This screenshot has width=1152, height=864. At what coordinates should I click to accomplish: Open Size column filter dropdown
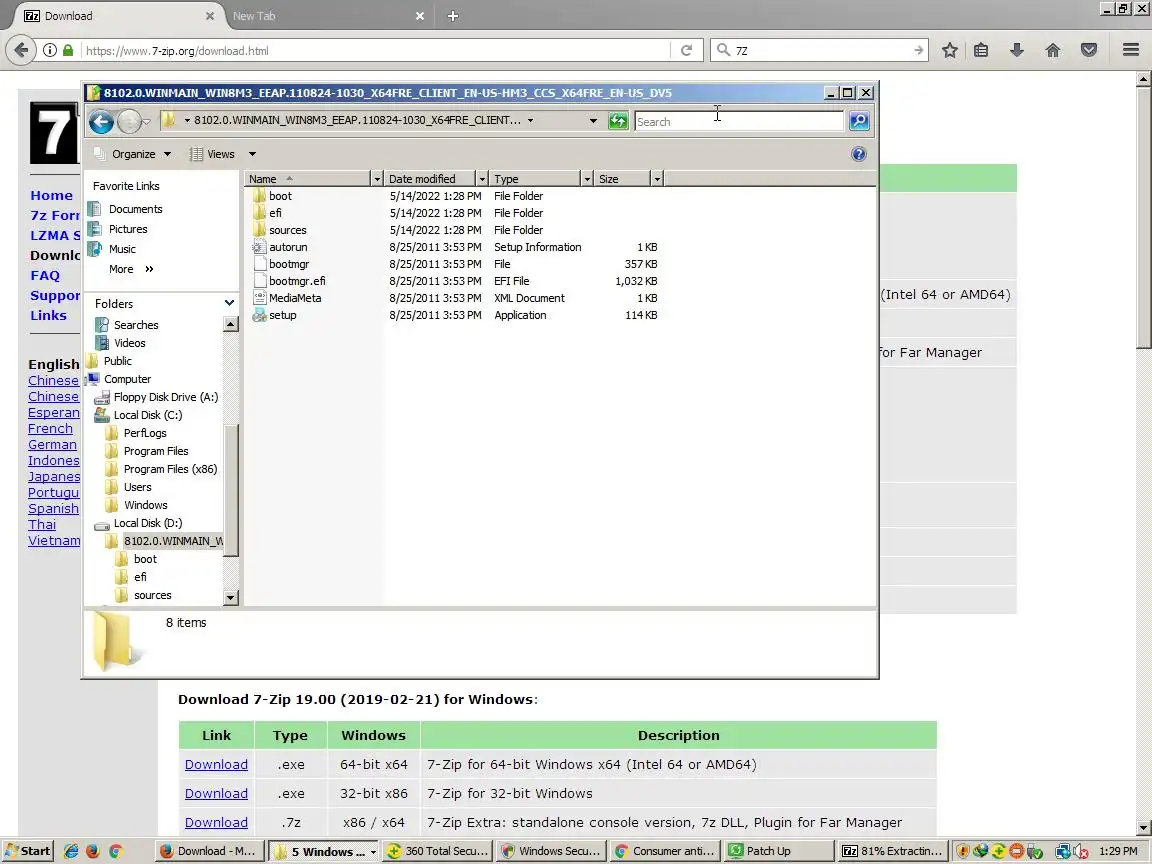pyautogui.click(x=657, y=179)
